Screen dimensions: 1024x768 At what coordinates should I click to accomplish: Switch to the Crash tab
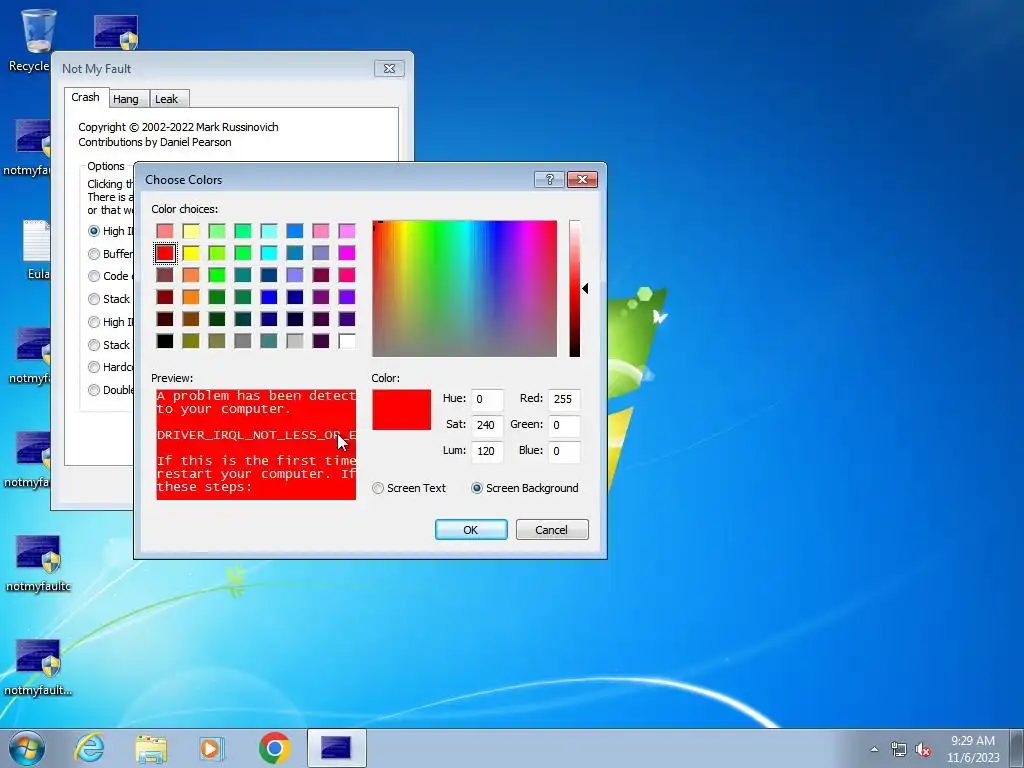coord(86,97)
